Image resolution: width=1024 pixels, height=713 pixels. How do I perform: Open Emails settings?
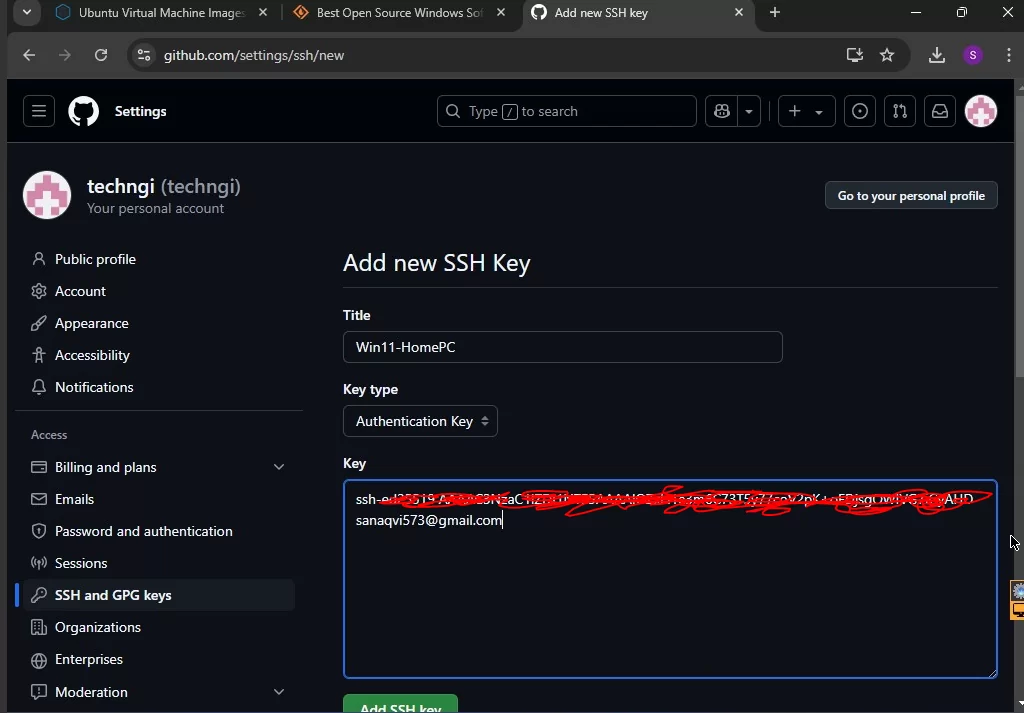click(74, 499)
